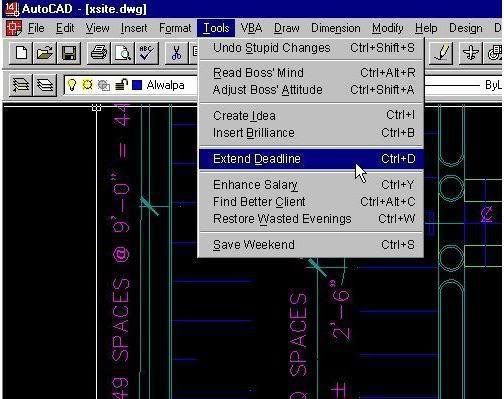Open a file with the folder icon
The image size is (504, 399).
click(45, 53)
